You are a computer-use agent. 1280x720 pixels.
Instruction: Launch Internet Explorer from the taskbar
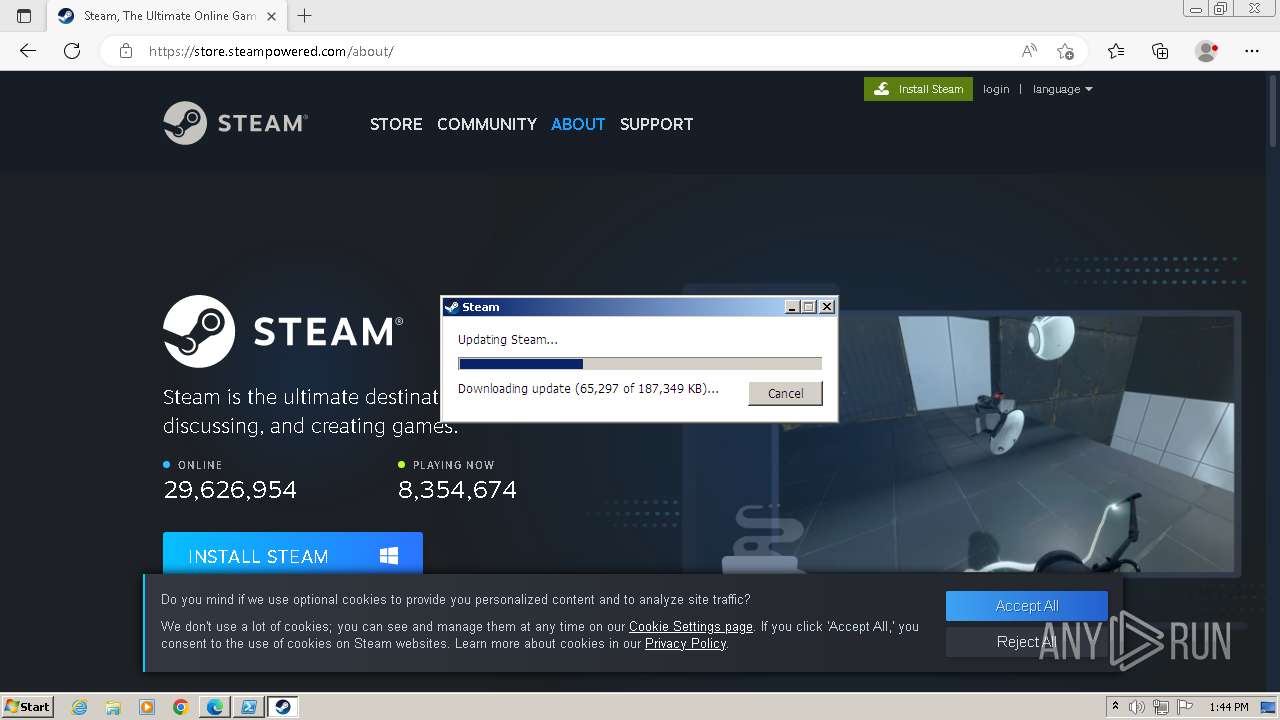tap(79, 707)
